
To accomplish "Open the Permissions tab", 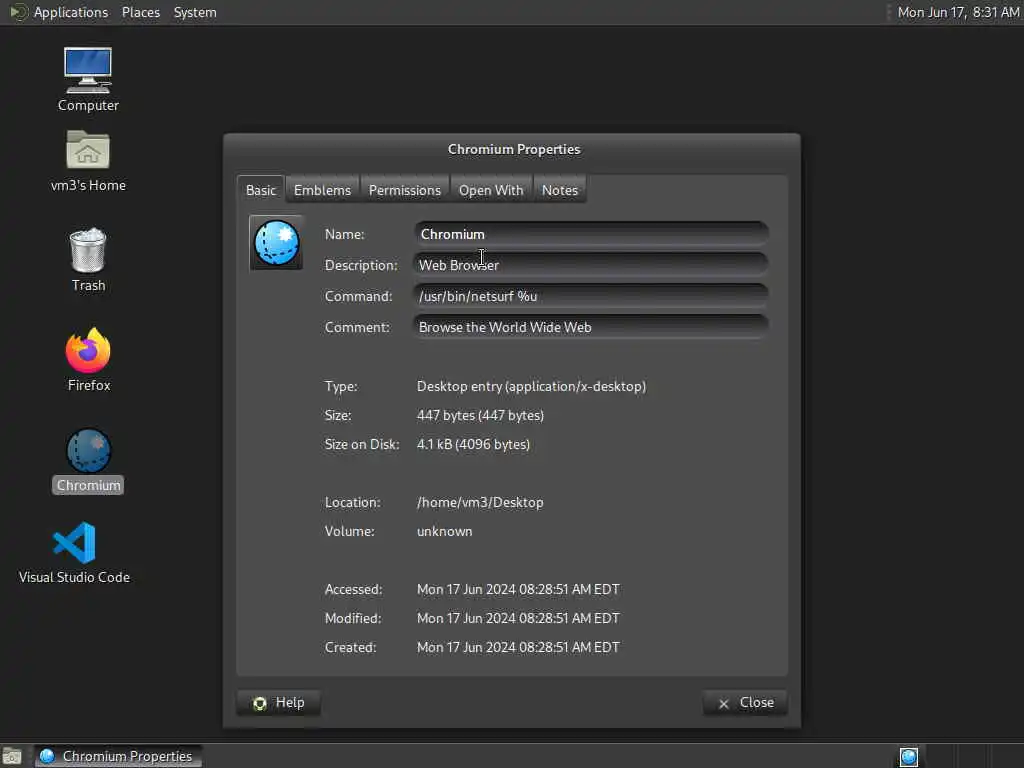I will (x=404, y=190).
